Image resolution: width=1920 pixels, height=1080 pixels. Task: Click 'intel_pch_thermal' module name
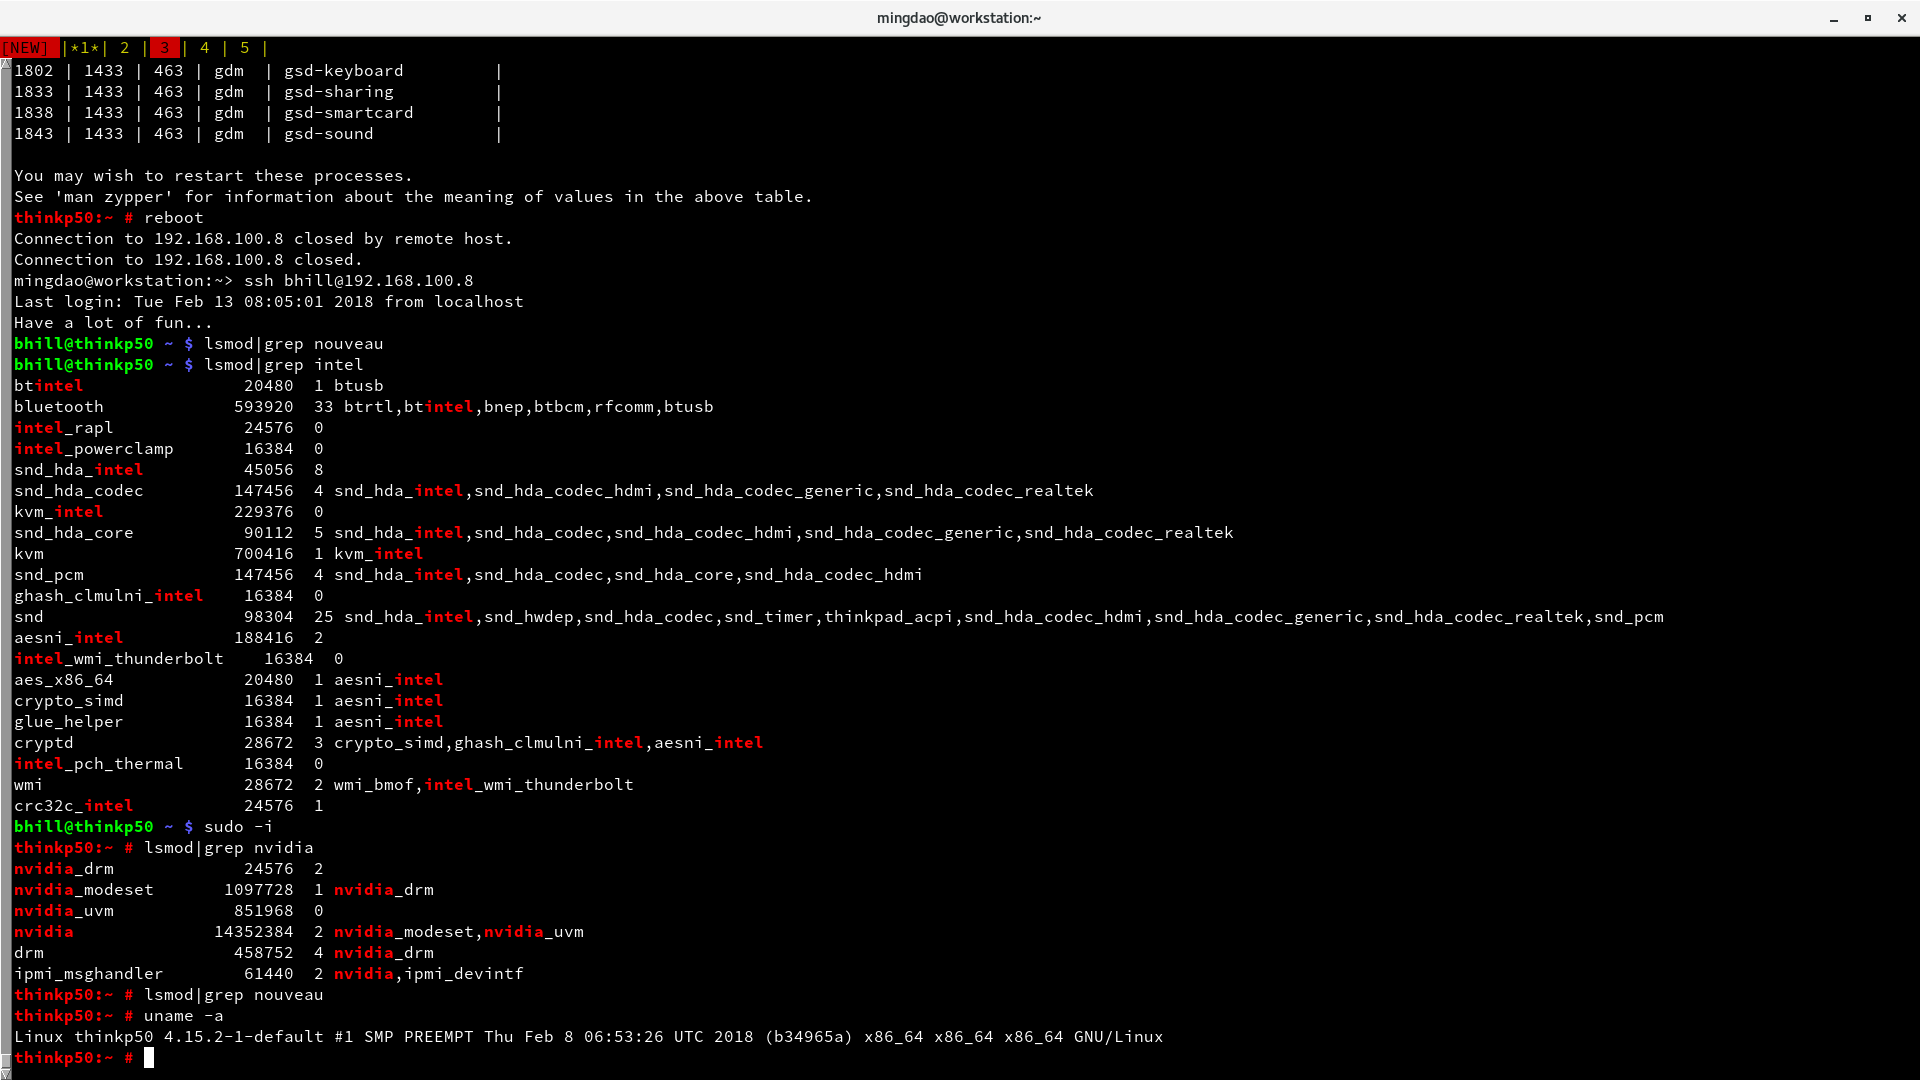point(99,764)
